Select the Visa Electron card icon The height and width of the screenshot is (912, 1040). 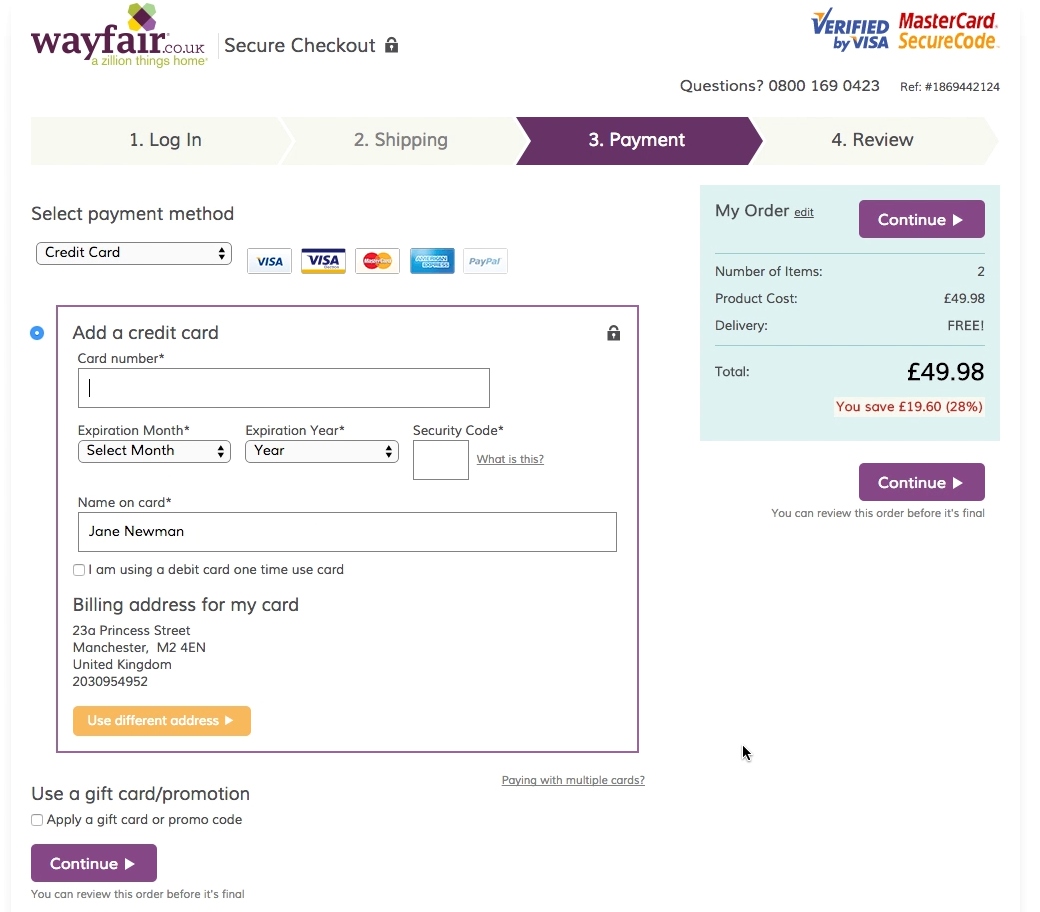pyautogui.click(x=322, y=260)
